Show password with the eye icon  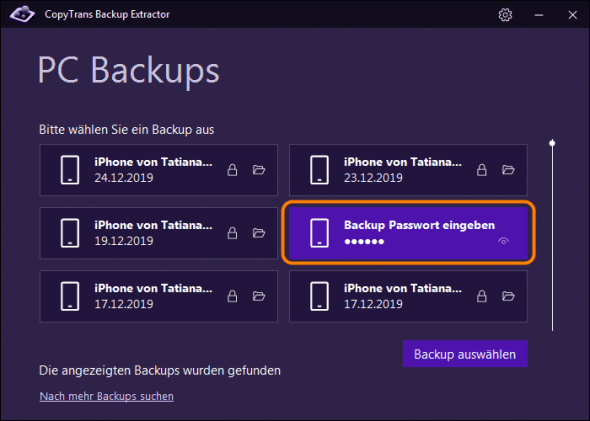(503, 241)
